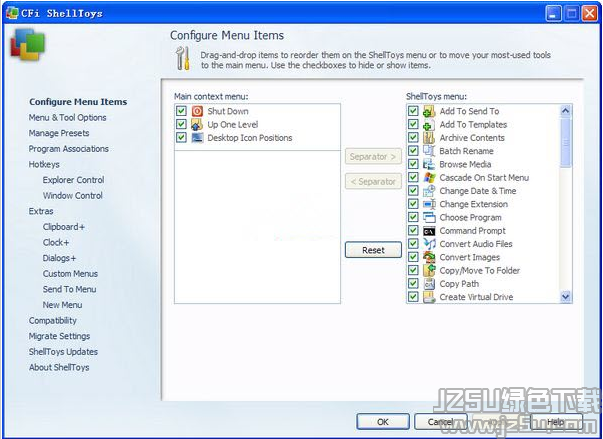Open Window Control settings
This screenshot has height=439, width=603.
pos(73,196)
